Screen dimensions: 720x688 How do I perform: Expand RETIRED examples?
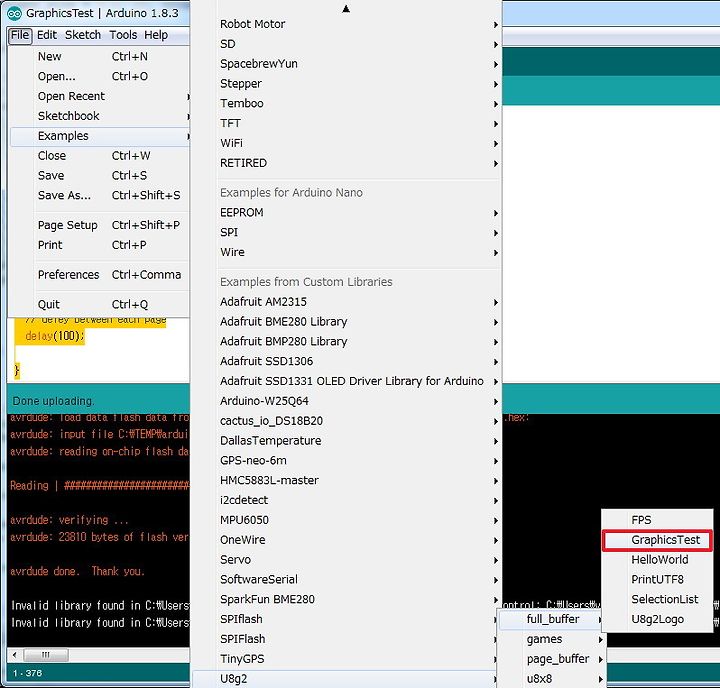(x=347, y=163)
